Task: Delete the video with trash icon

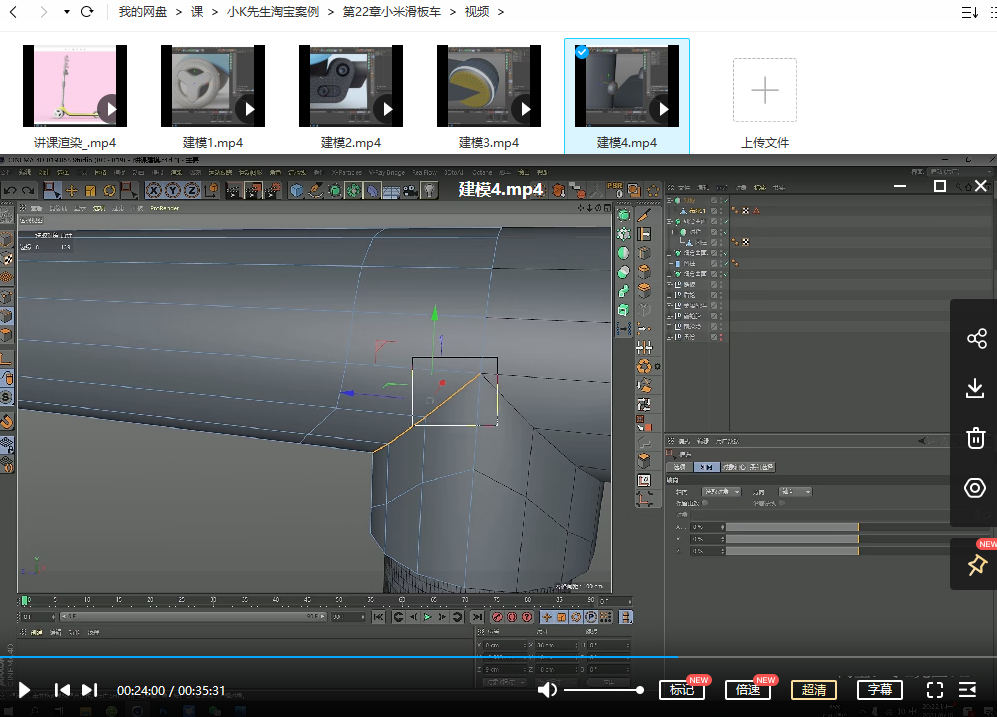Action: [976, 438]
